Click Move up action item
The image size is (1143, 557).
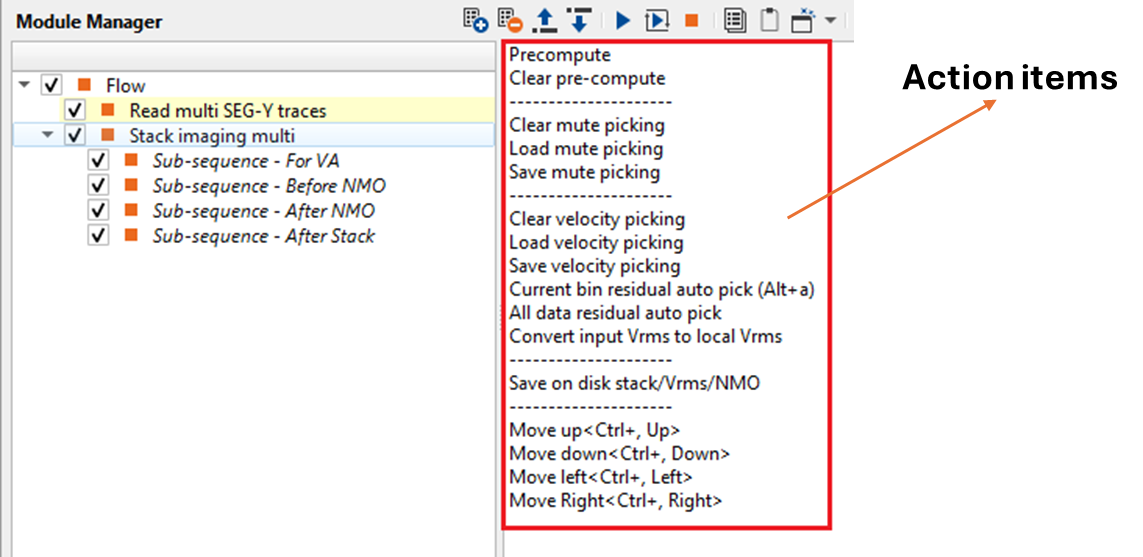coord(595,429)
